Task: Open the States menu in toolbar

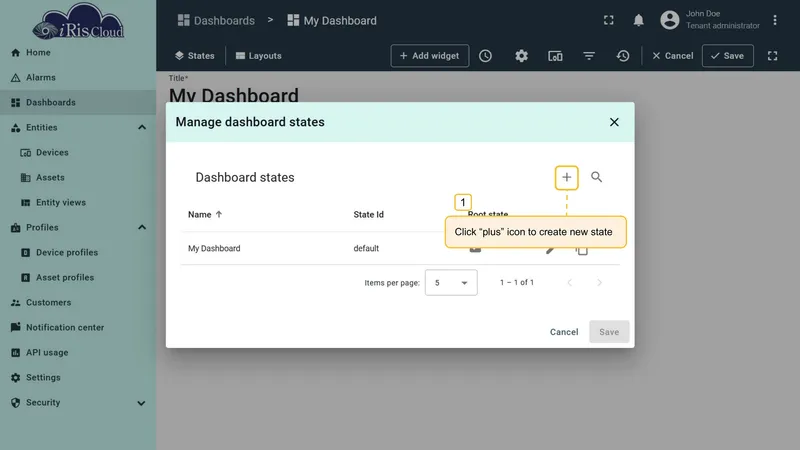Action: point(194,56)
